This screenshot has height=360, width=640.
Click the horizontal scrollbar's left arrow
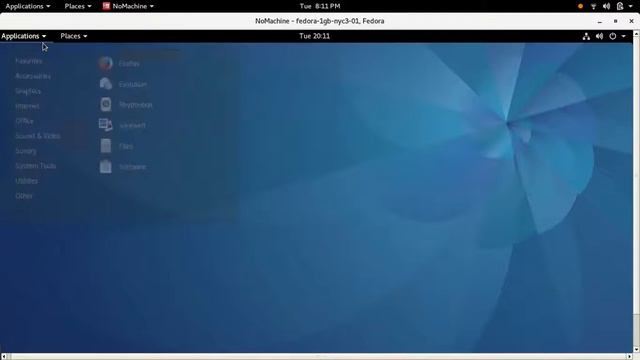coord(3,357)
